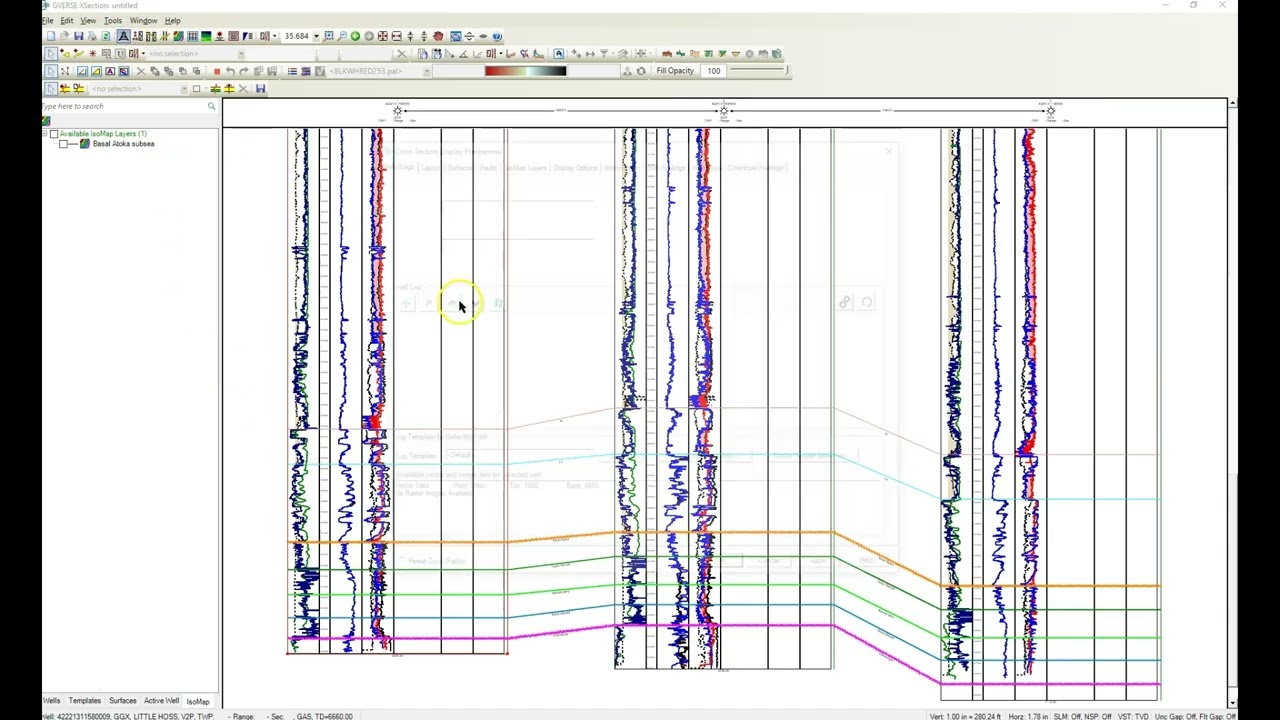The image size is (1280, 720).
Task: Select the Basal Atoka subsea layer
Action: coord(123,144)
